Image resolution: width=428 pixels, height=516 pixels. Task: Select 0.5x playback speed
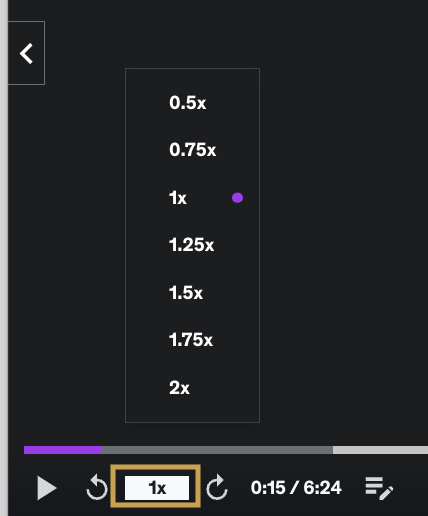point(188,103)
